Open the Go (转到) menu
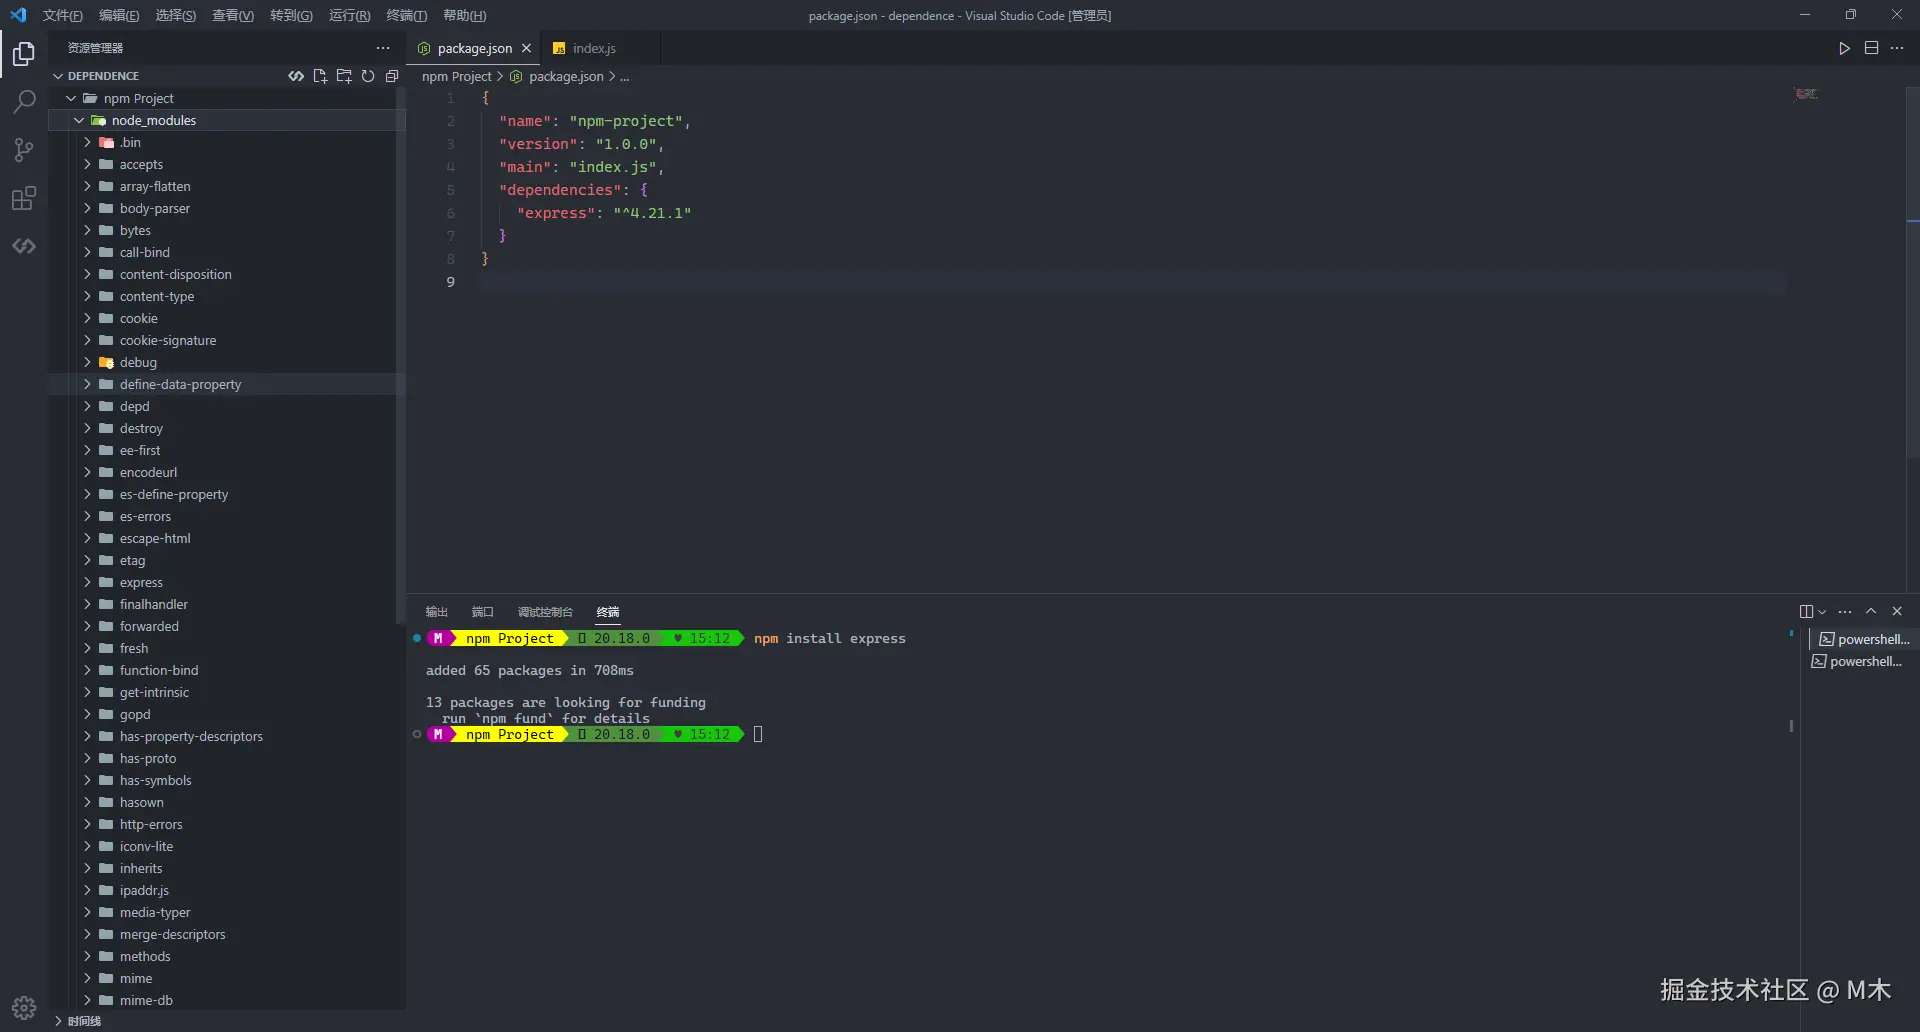The height and width of the screenshot is (1032, 1920). click(x=291, y=15)
